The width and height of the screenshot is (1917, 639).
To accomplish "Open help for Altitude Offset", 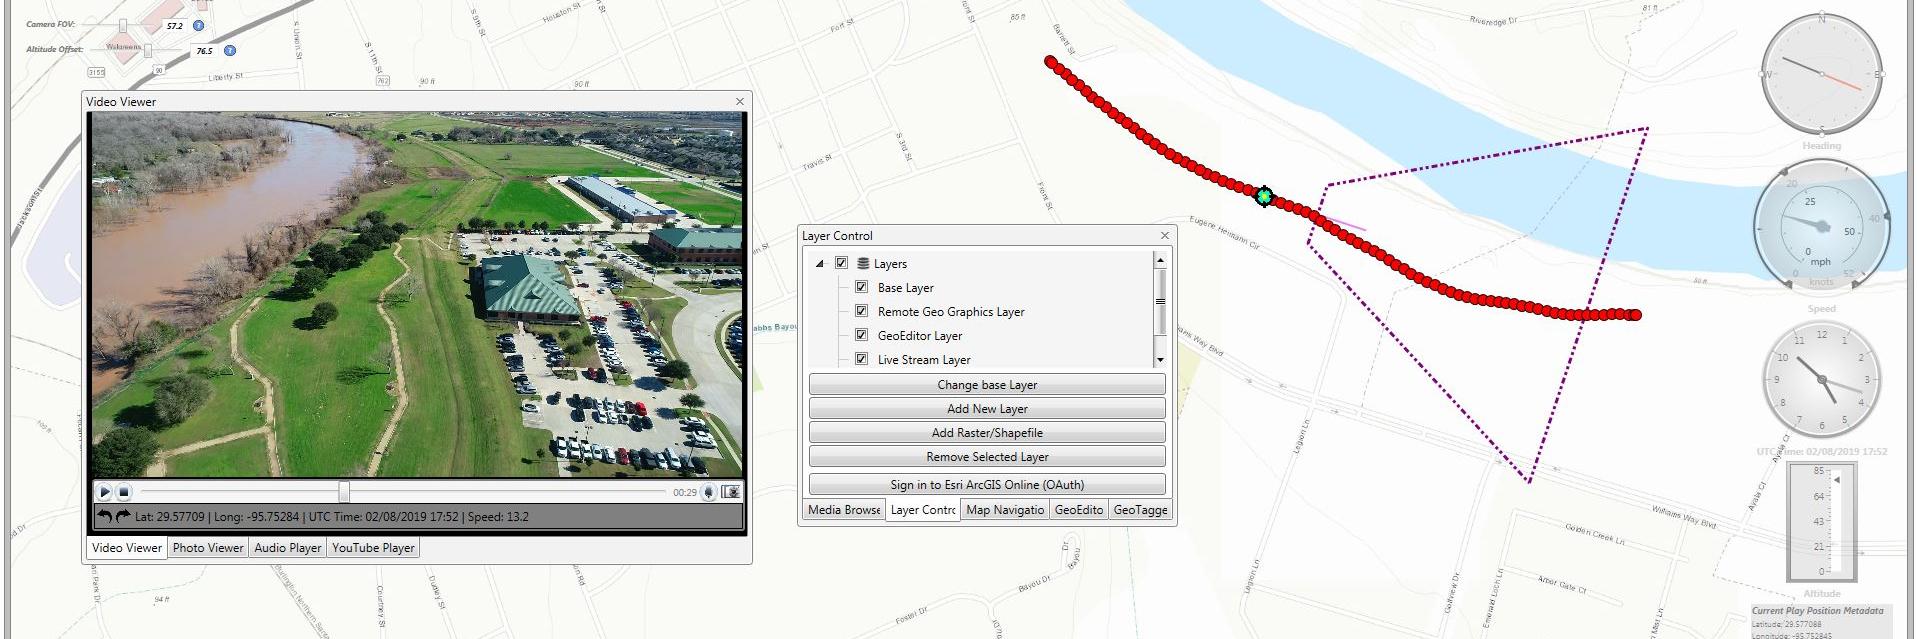I will pyautogui.click(x=230, y=50).
